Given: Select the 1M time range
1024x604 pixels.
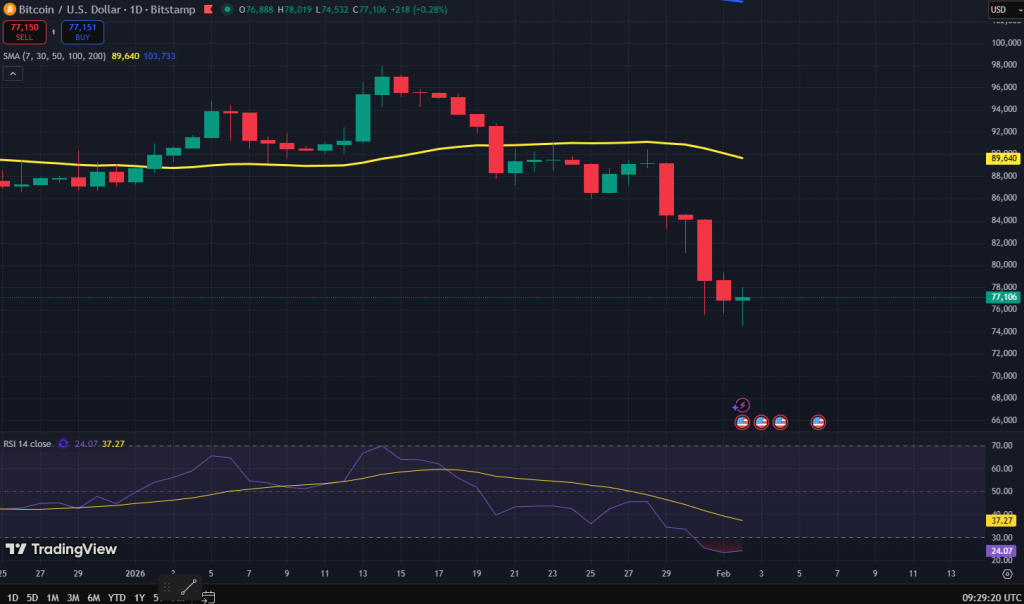Looking at the screenshot, I should (x=52, y=597).
